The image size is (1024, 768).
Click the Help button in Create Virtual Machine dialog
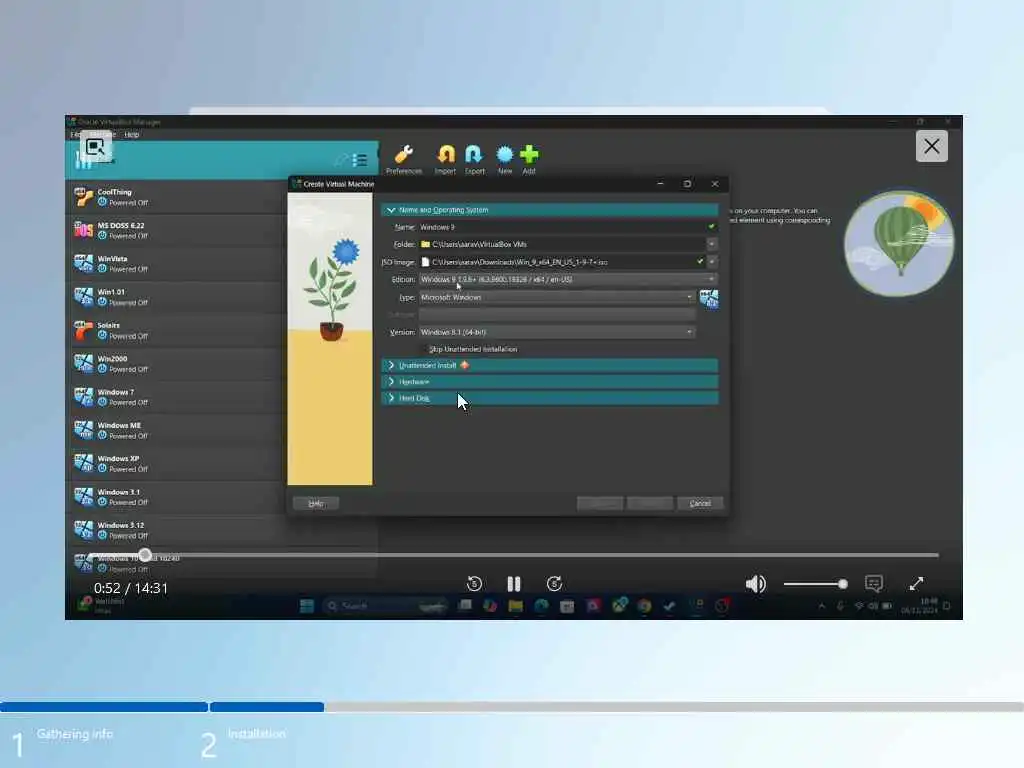pyautogui.click(x=315, y=504)
